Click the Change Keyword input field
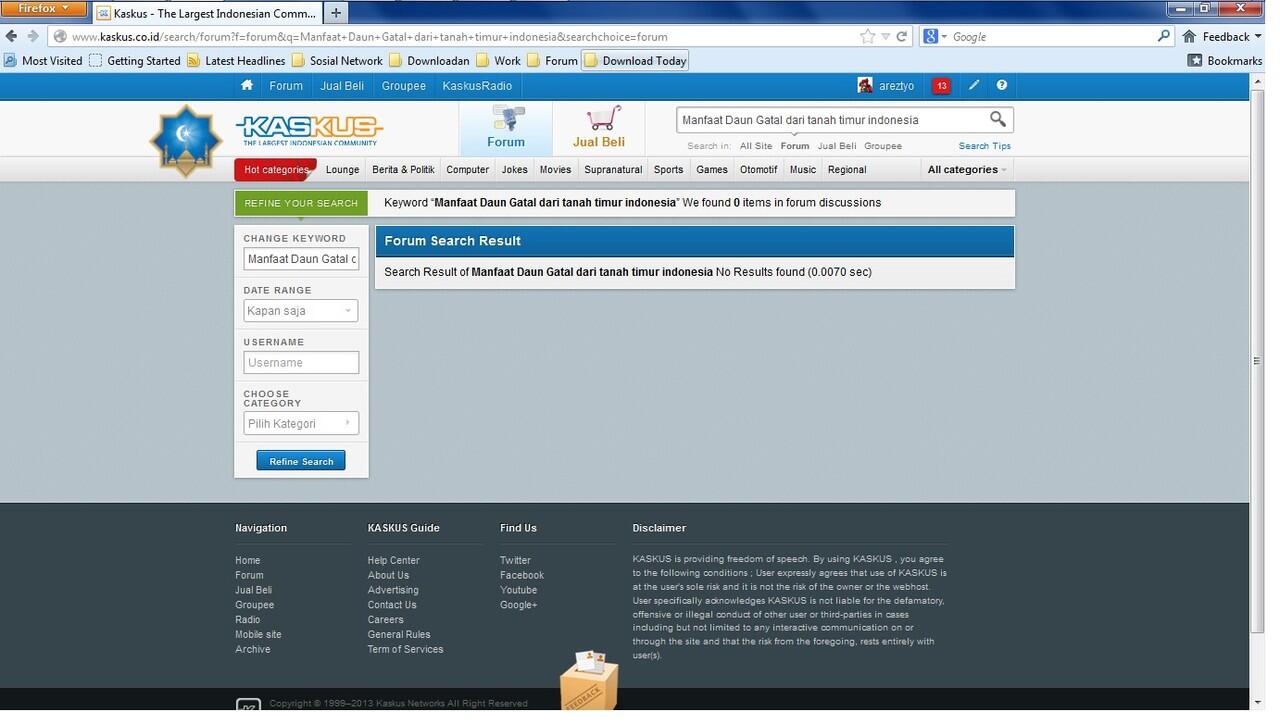 pyautogui.click(x=301, y=259)
